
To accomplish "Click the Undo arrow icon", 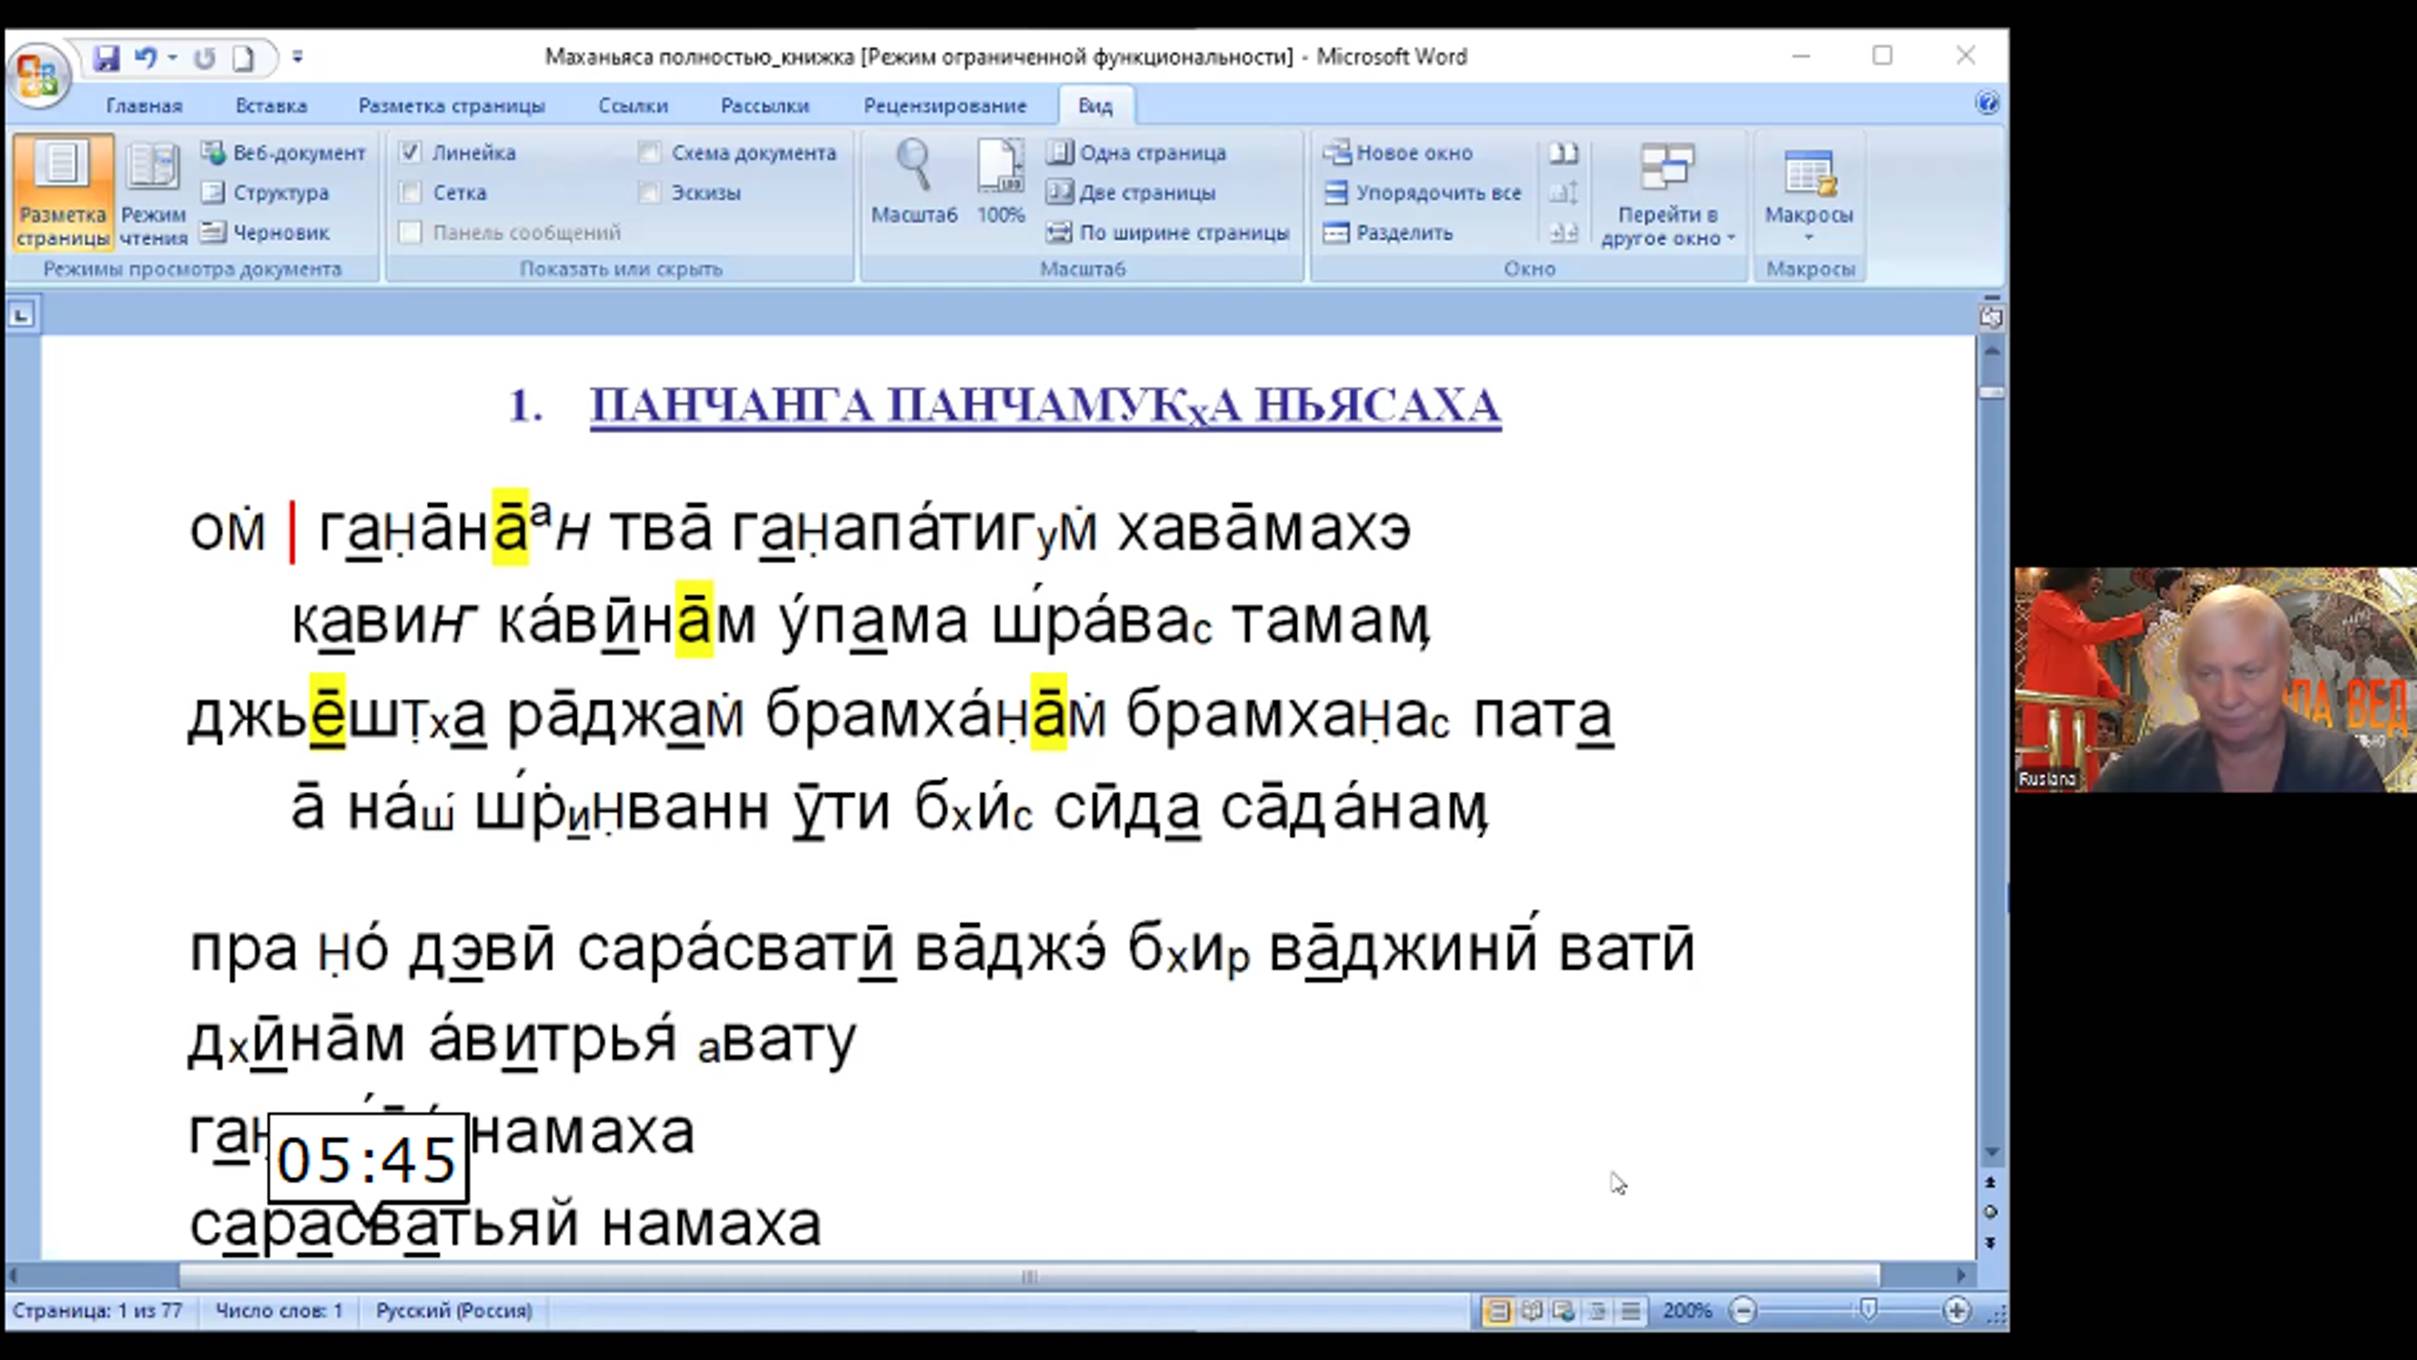I will tap(146, 58).
